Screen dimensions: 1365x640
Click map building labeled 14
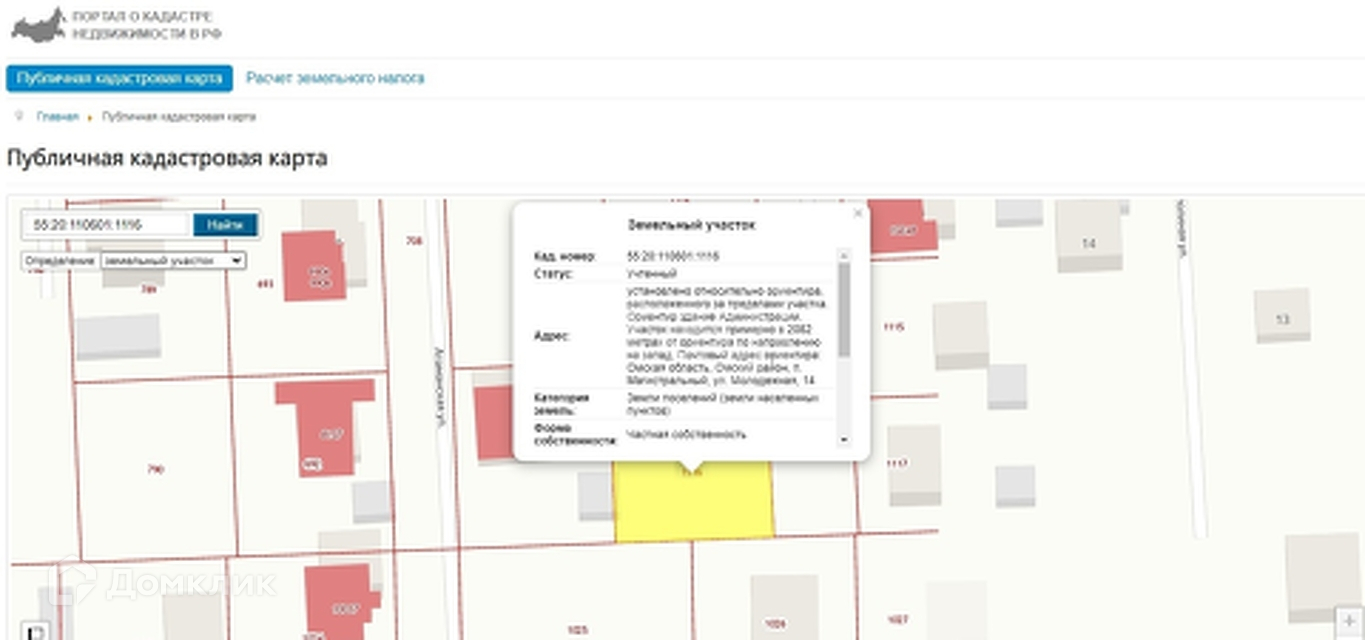coord(1089,236)
